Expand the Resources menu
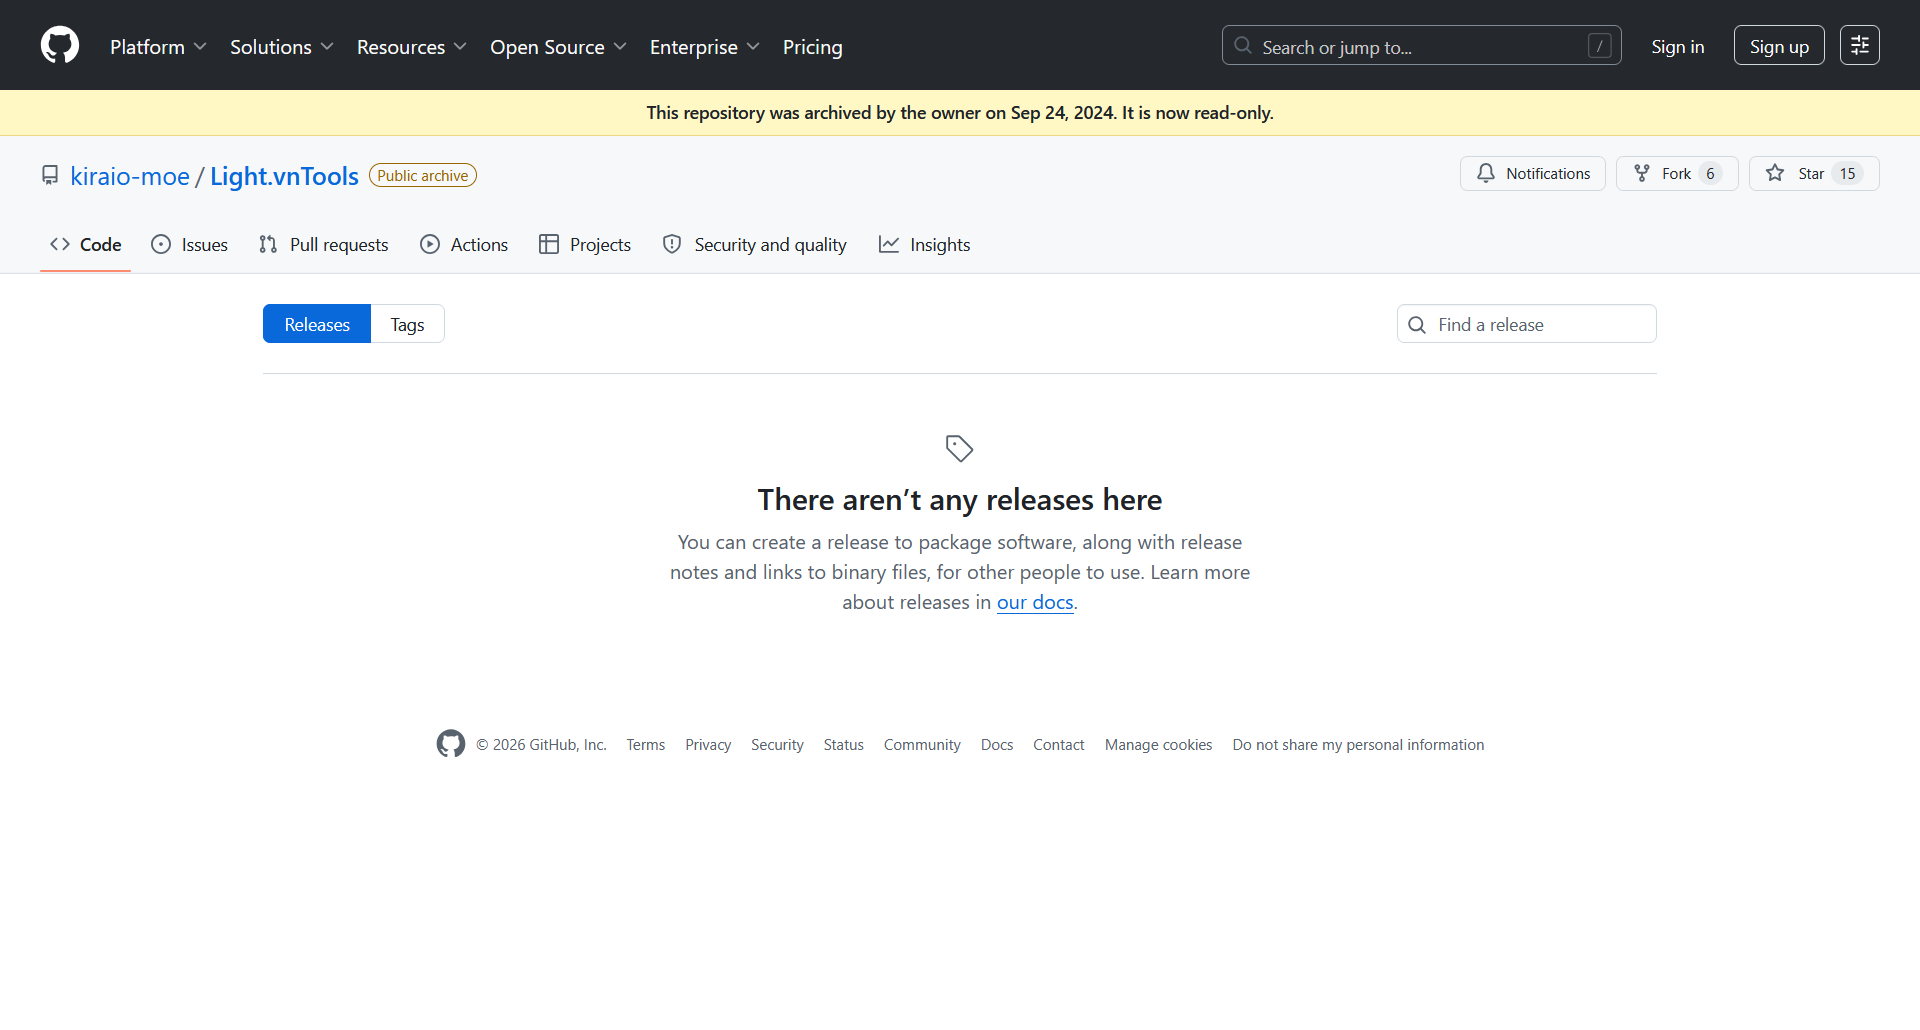The width and height of the screenshot is (1920, 1030). (411, 47)
